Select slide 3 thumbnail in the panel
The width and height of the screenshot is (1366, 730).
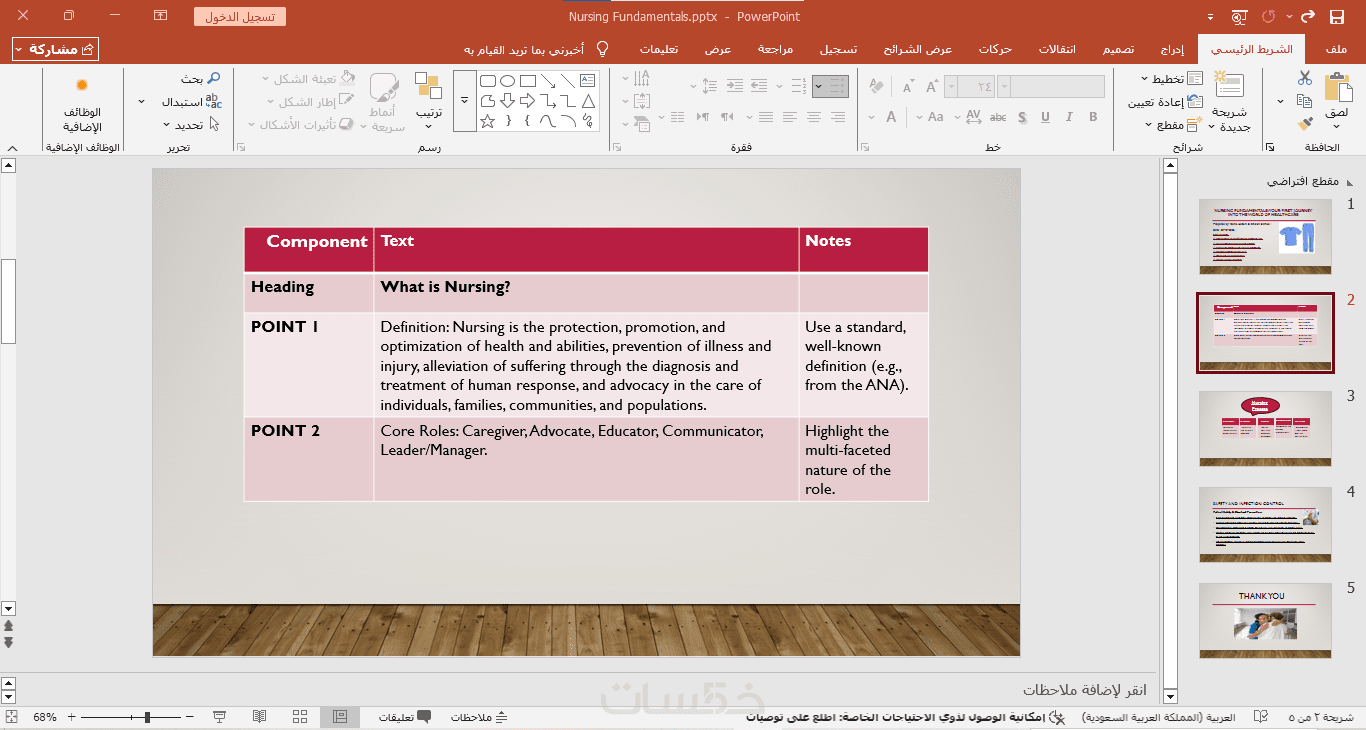tap(1265, 428)
